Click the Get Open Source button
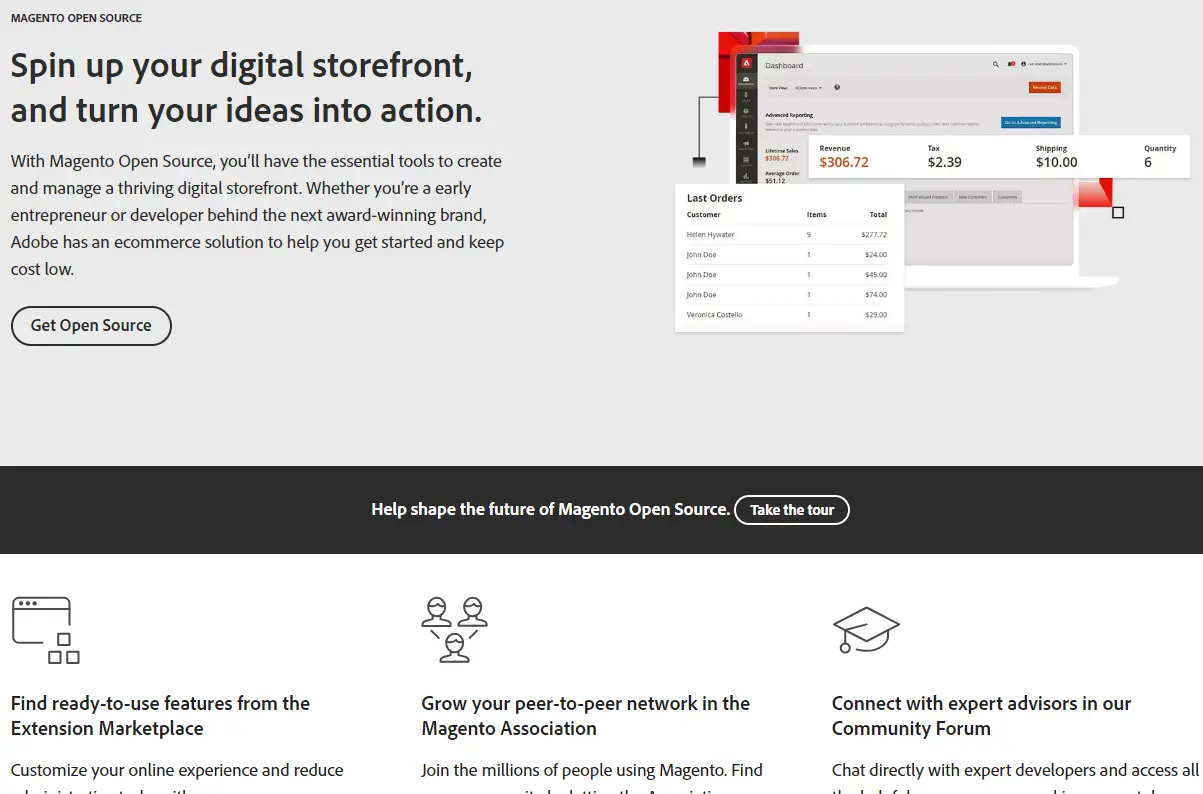The image size is (1203, 794). [91, 325]
